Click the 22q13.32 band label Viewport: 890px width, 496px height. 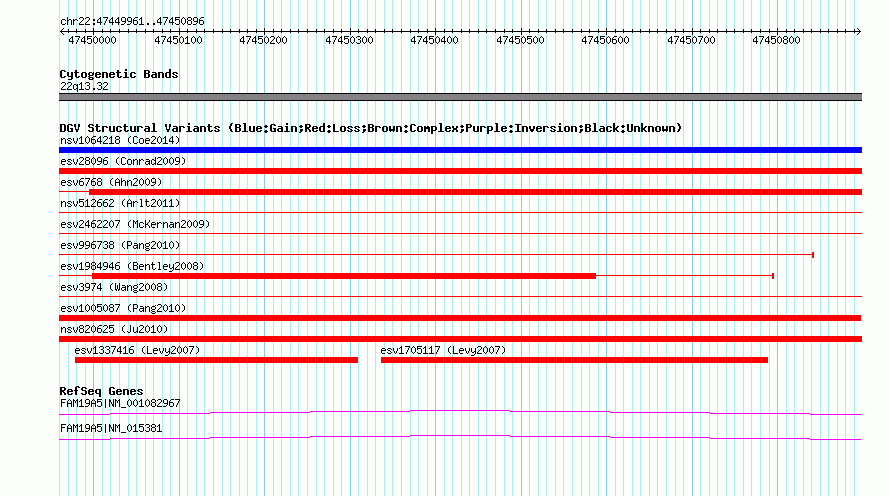(x=84, y=86)
